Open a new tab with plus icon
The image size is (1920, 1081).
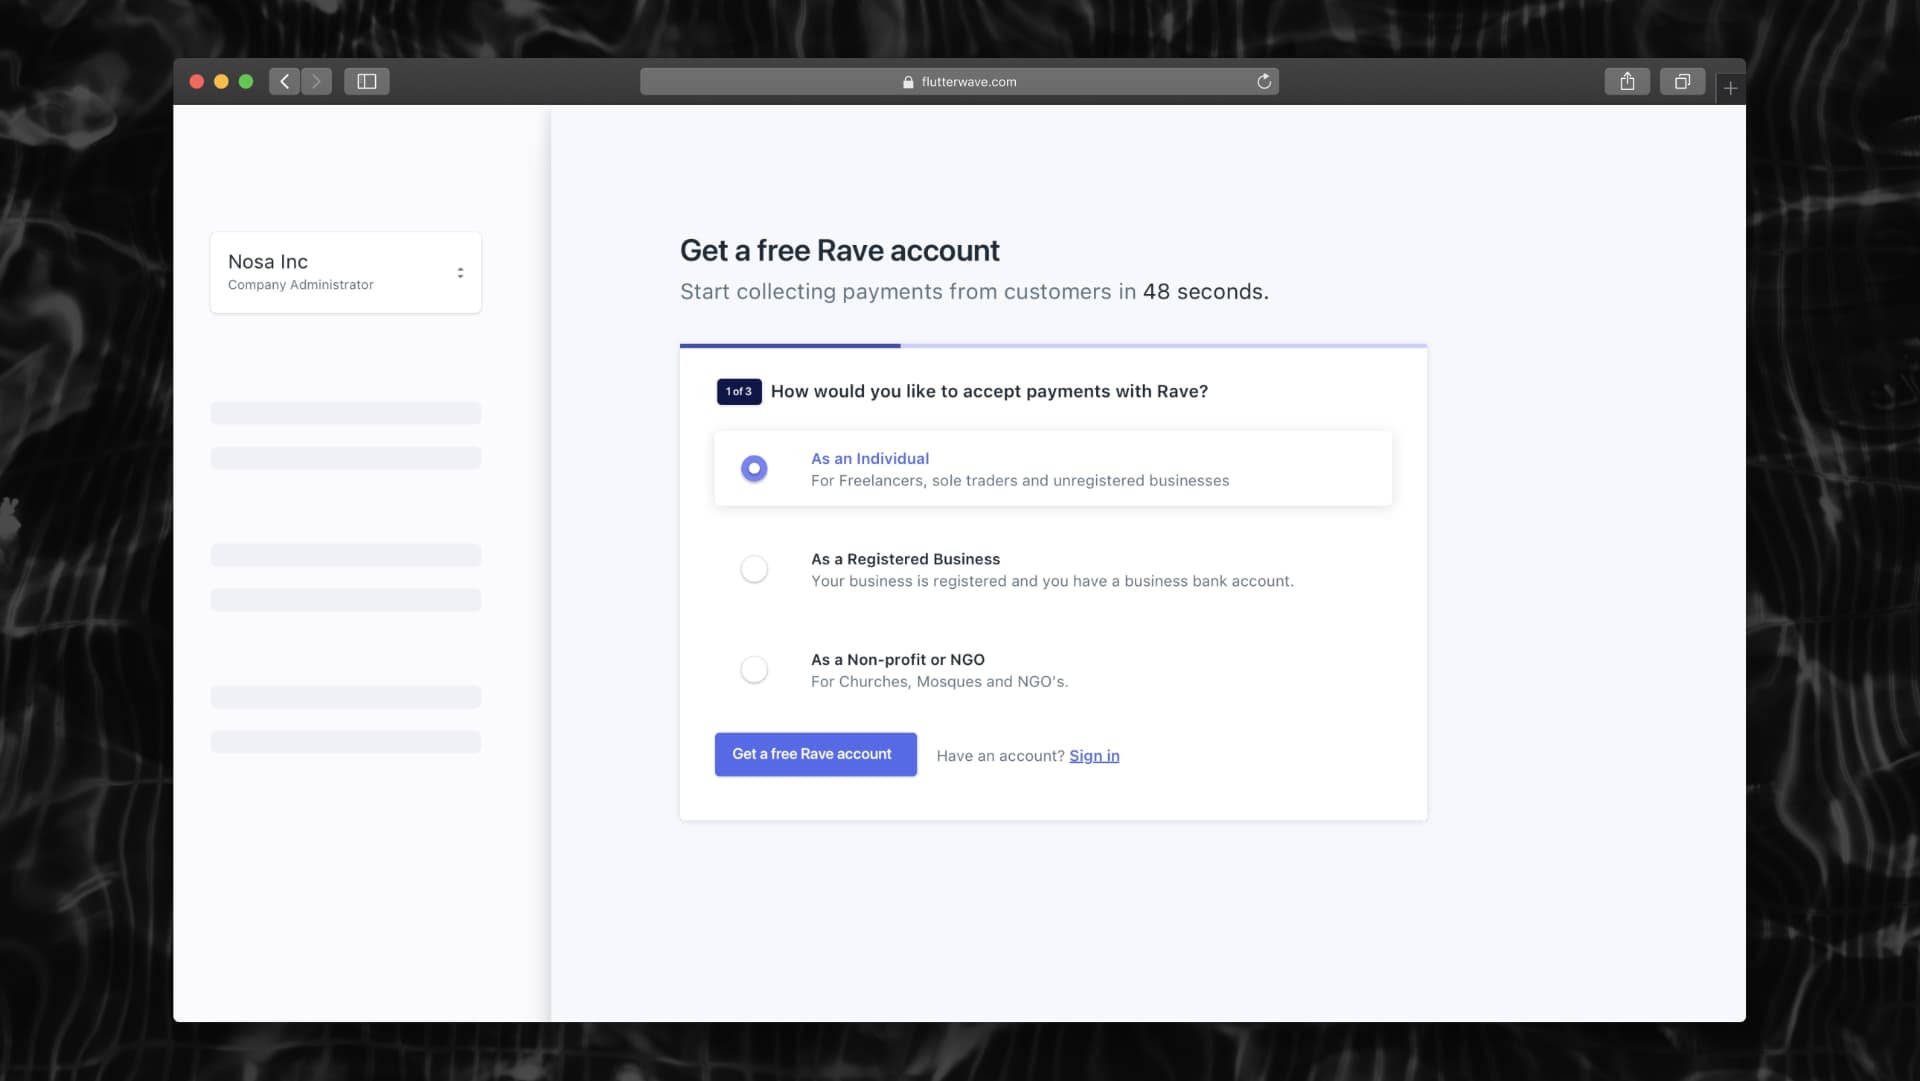click(1731, 88)
